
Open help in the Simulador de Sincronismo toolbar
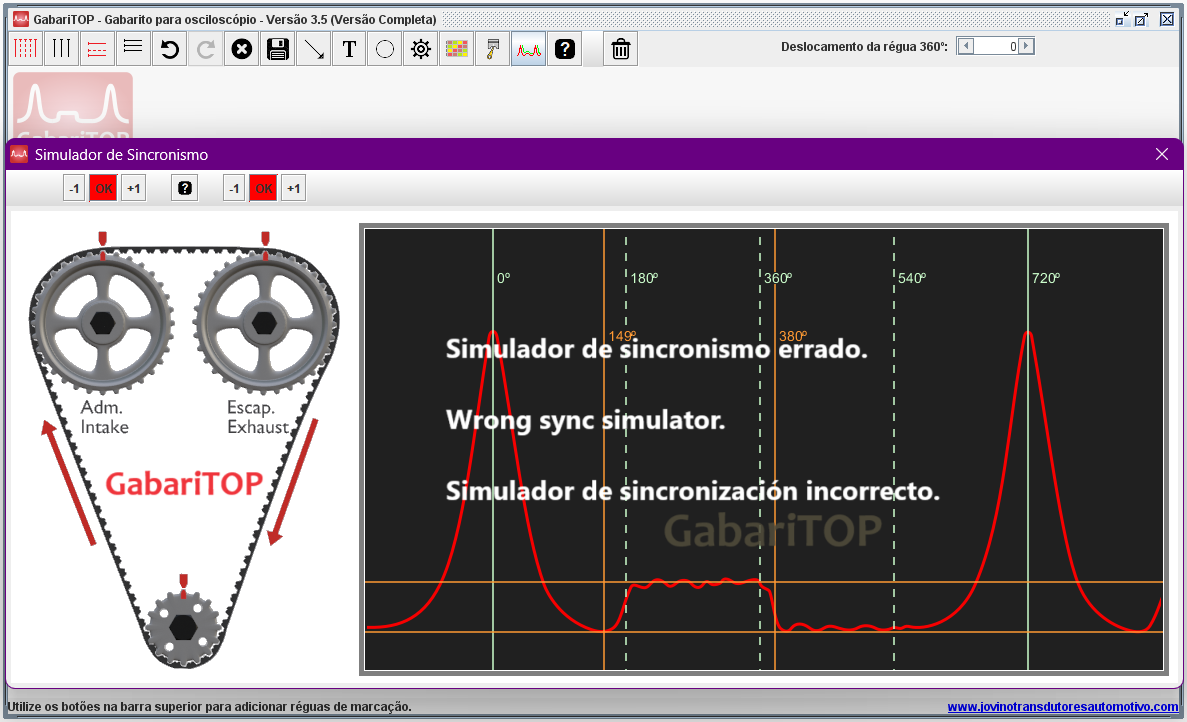click(185, 188)
